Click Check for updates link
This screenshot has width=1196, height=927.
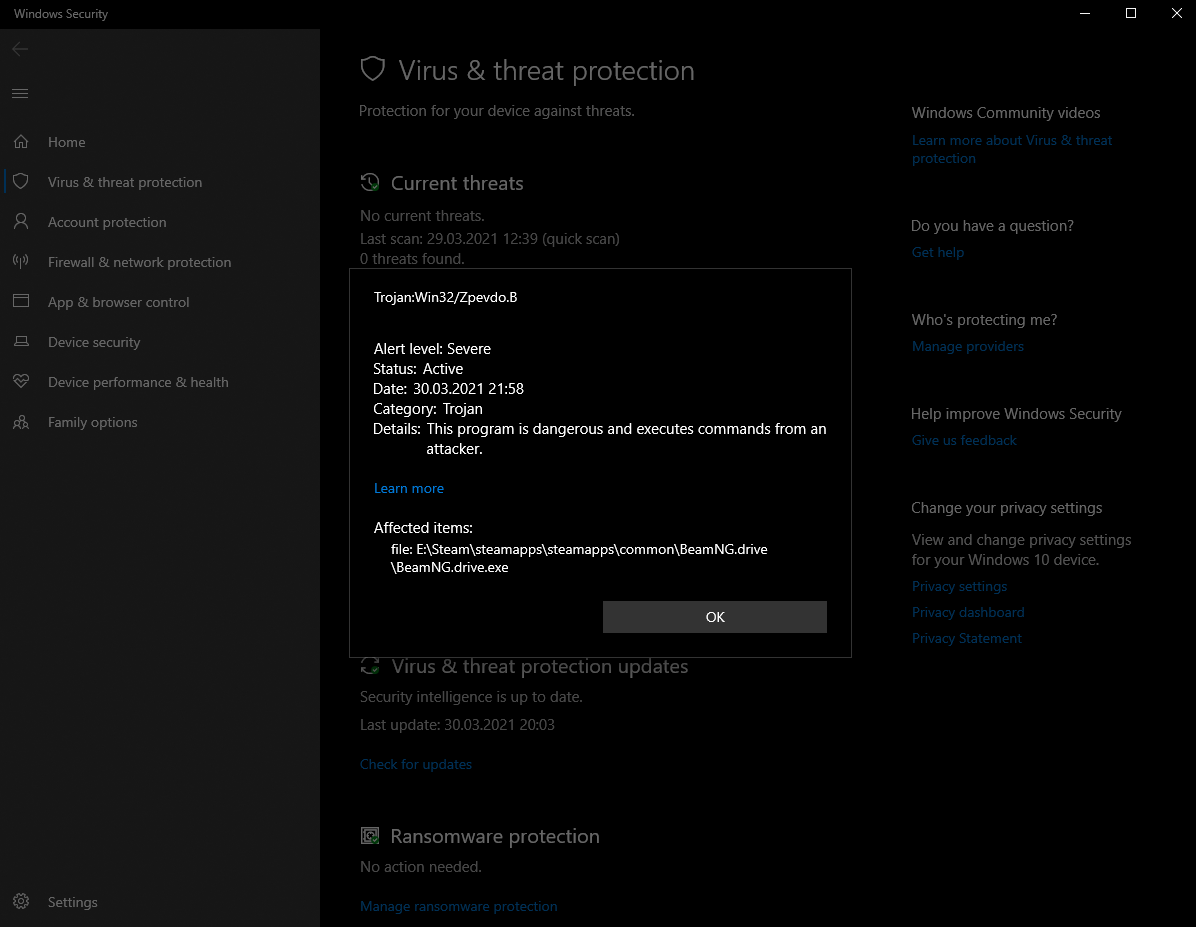pyautogui.click(x=416, y=764)
